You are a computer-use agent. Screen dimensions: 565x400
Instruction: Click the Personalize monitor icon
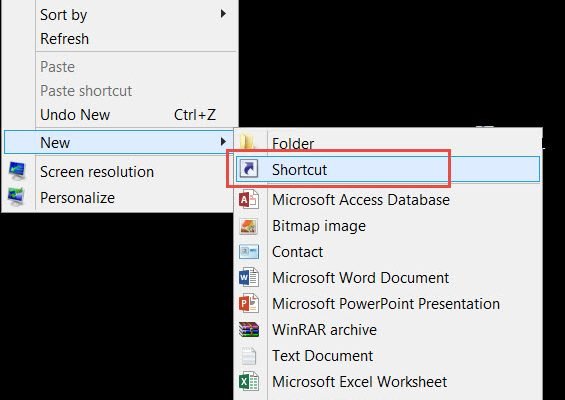(16, 197)
